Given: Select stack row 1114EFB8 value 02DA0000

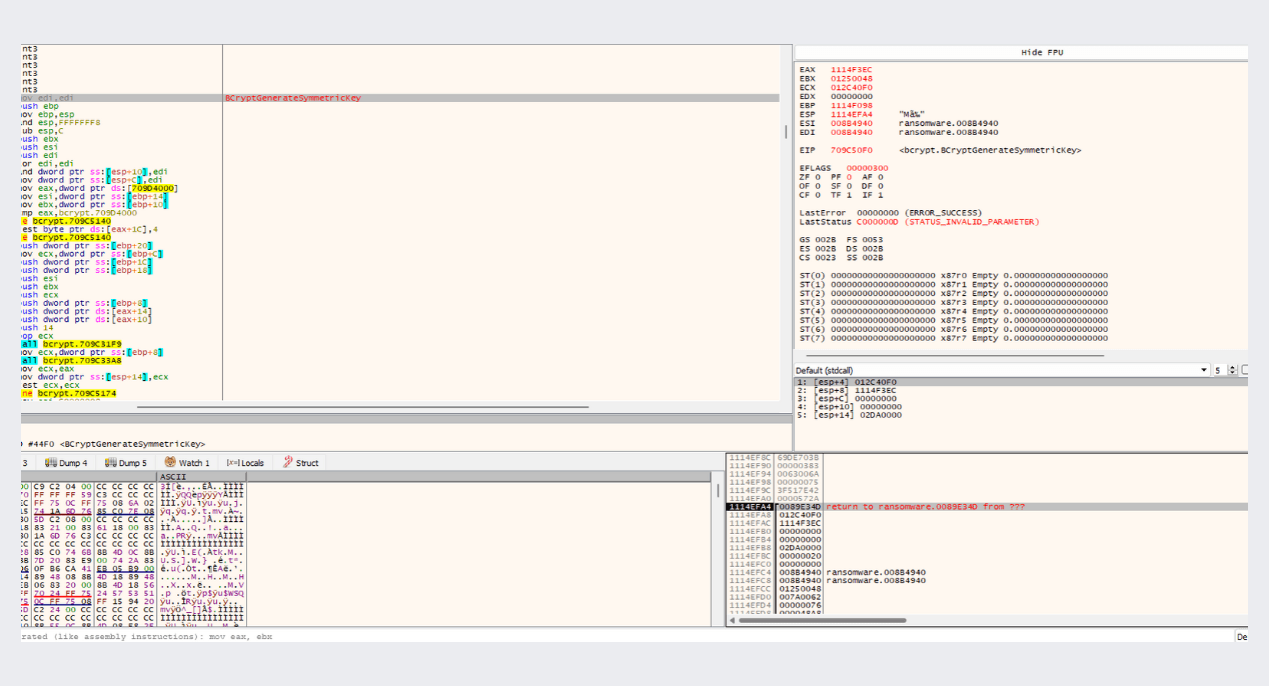Looking at the screenshot, I should [986, 548].
